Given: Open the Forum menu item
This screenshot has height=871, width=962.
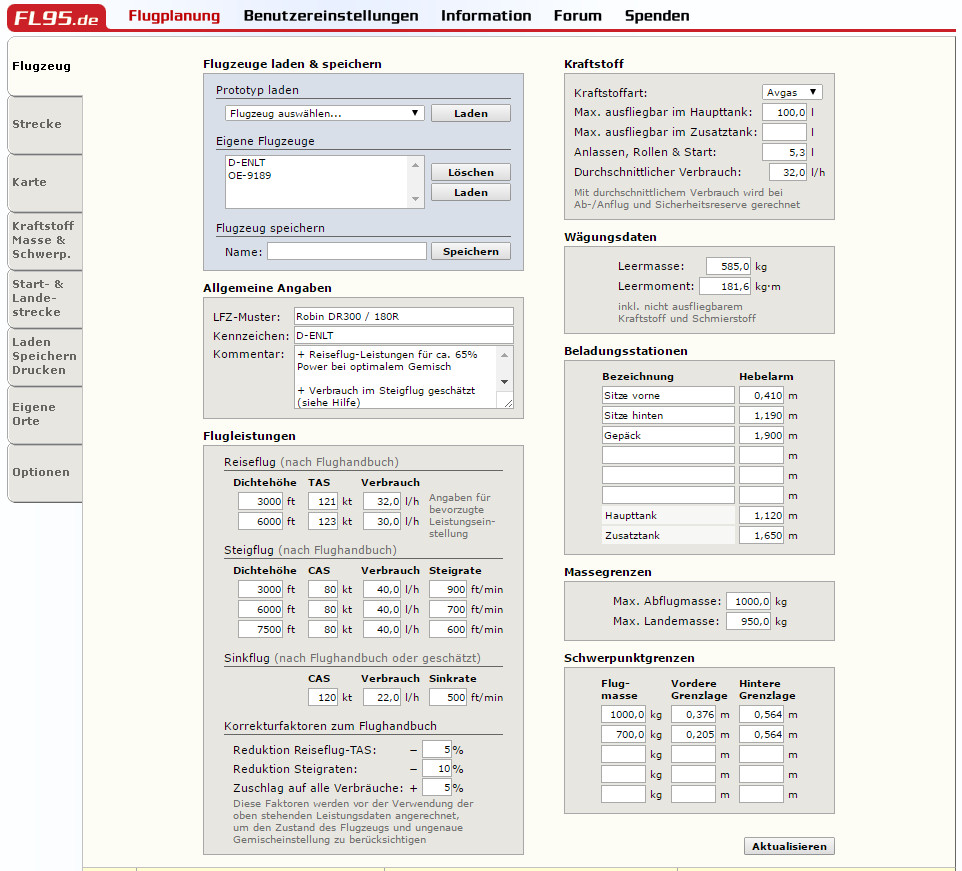Looking at the screenshot, I should (x=577, y=16).
